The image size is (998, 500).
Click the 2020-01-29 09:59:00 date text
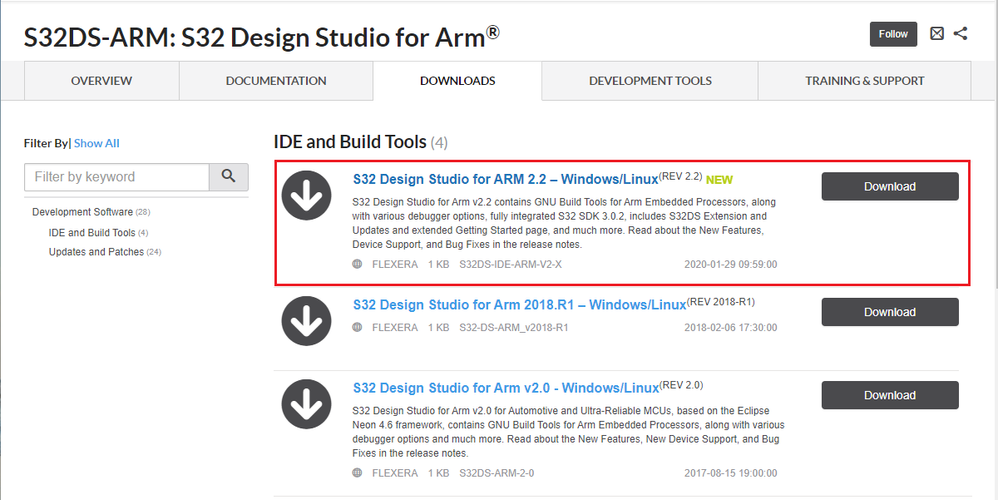[731, 264]
